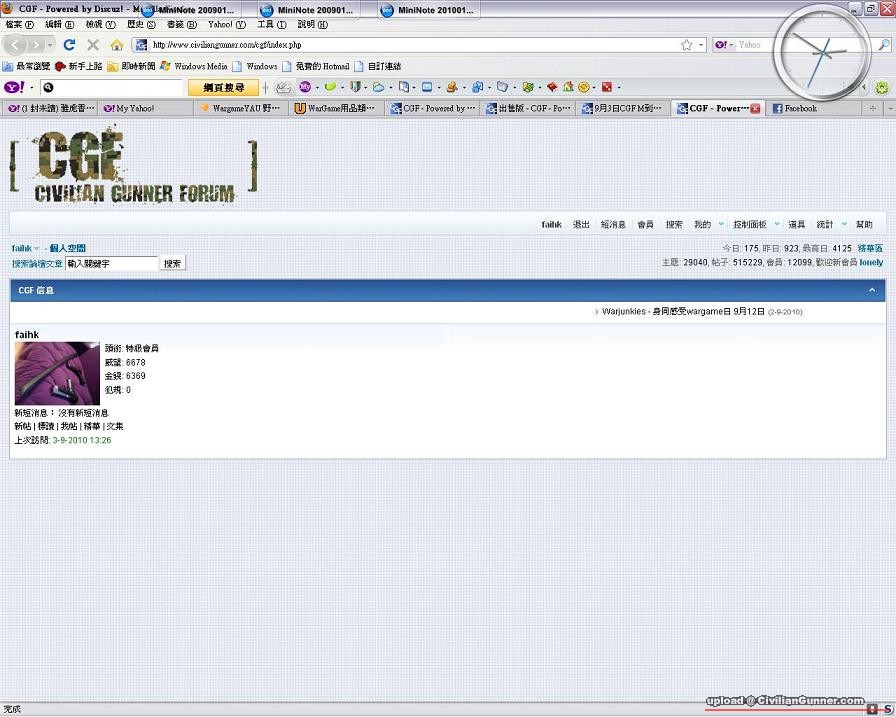Collapse the CGF 信息 section
Screen dimensions: 896x717
click(871, 290)
